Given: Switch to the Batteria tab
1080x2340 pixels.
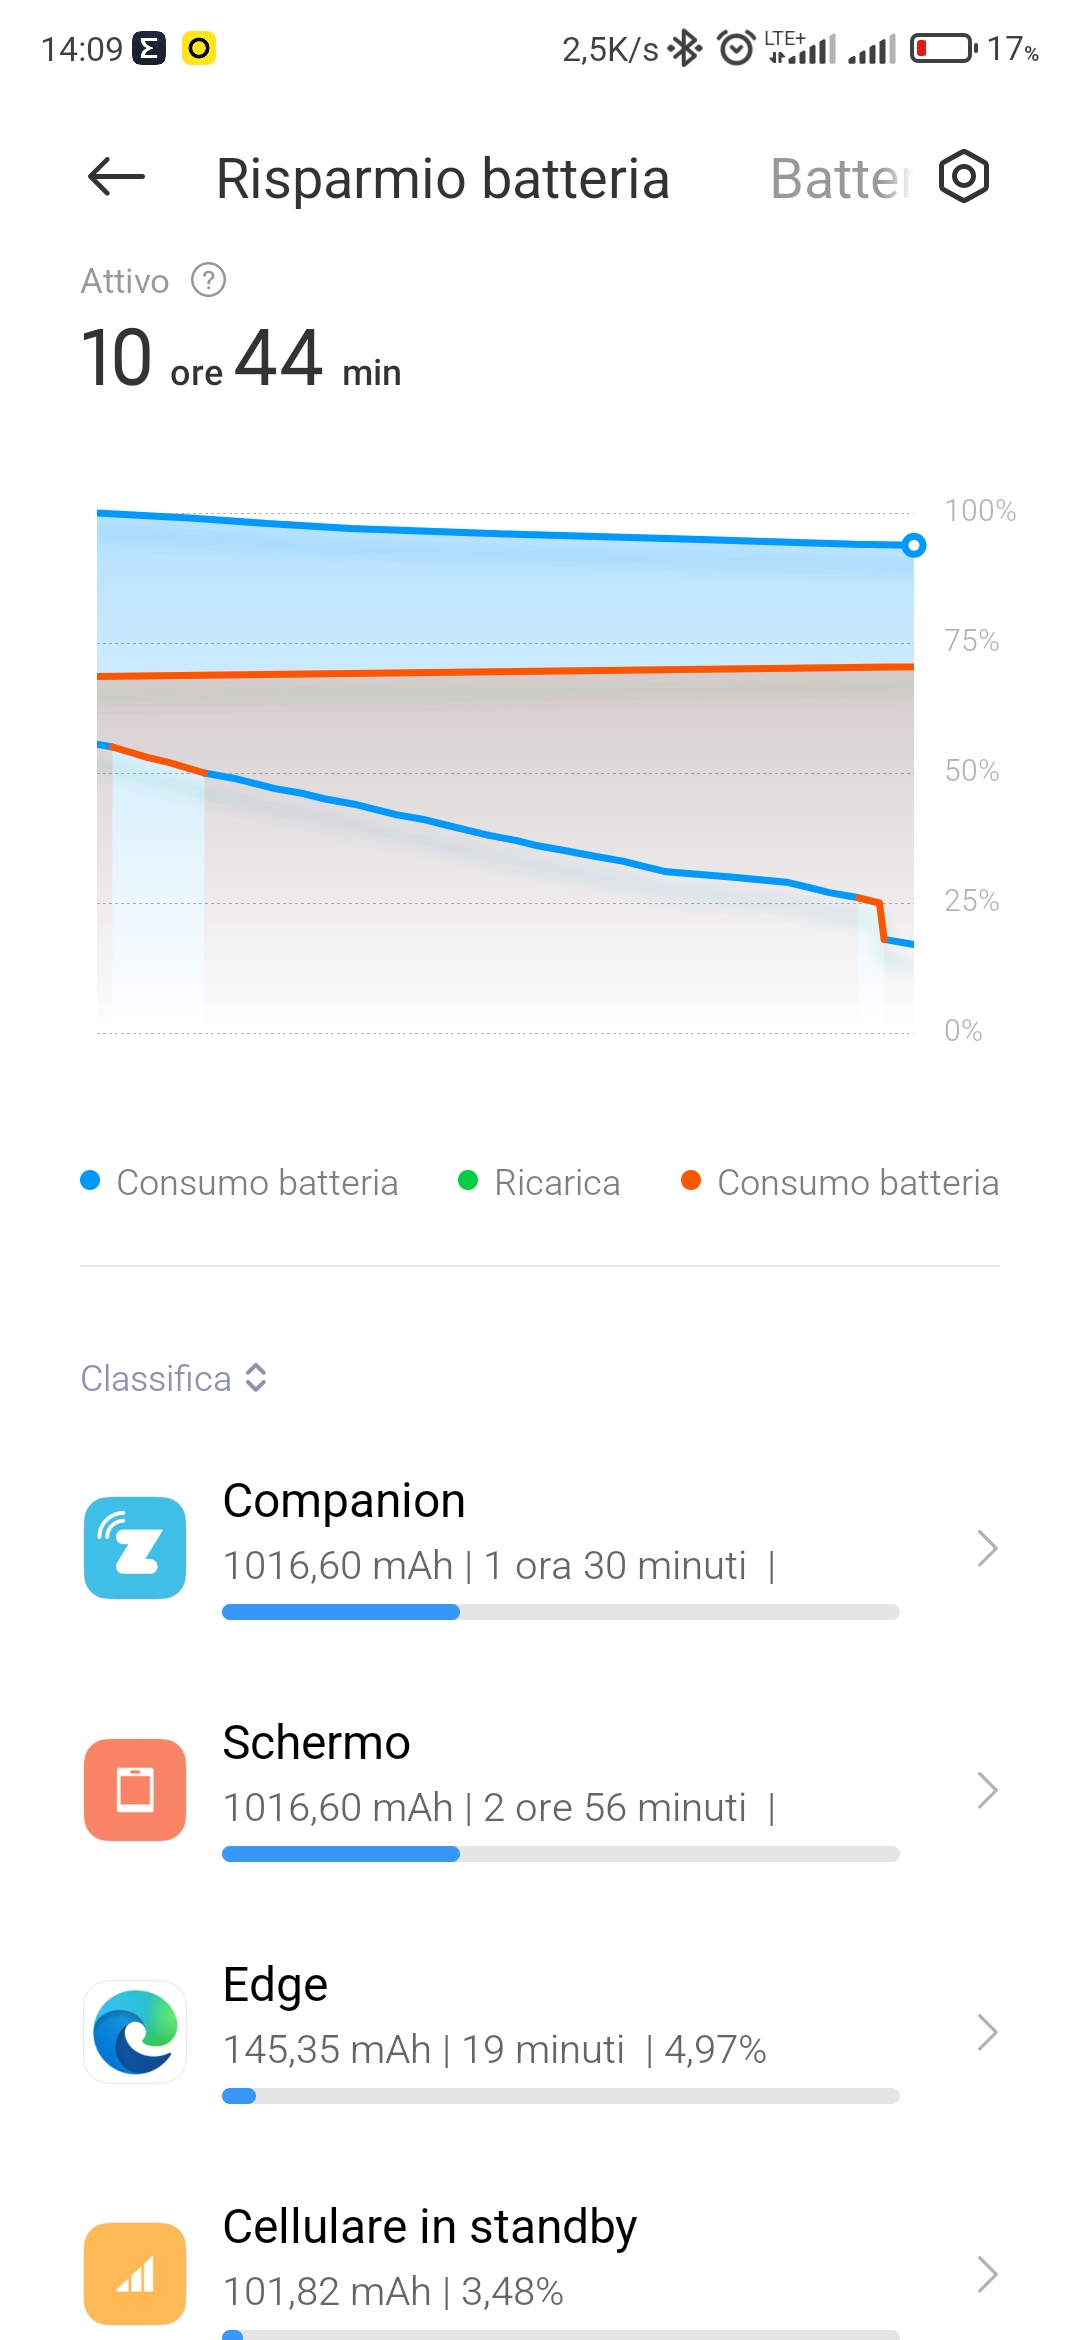Looking at the screenshot, I should click(840, 179).
